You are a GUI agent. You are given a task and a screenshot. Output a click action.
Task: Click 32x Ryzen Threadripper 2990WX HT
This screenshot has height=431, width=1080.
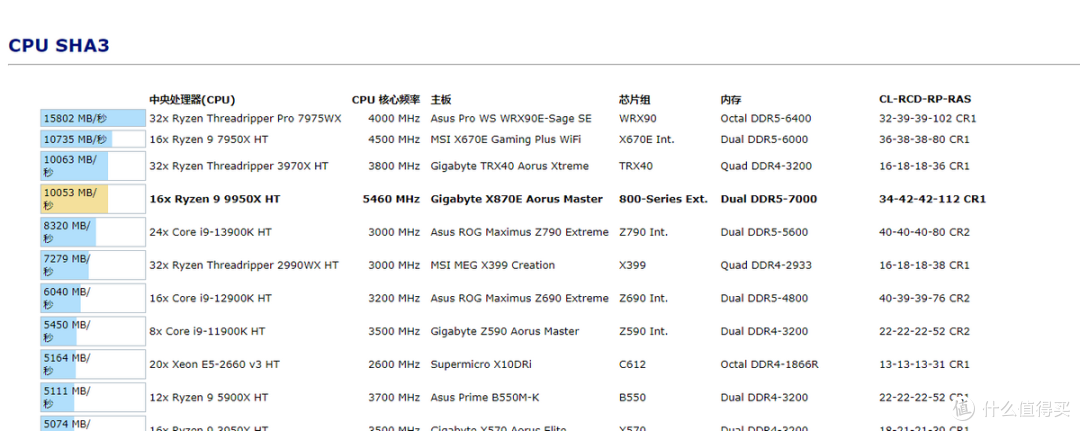[244, 265]
